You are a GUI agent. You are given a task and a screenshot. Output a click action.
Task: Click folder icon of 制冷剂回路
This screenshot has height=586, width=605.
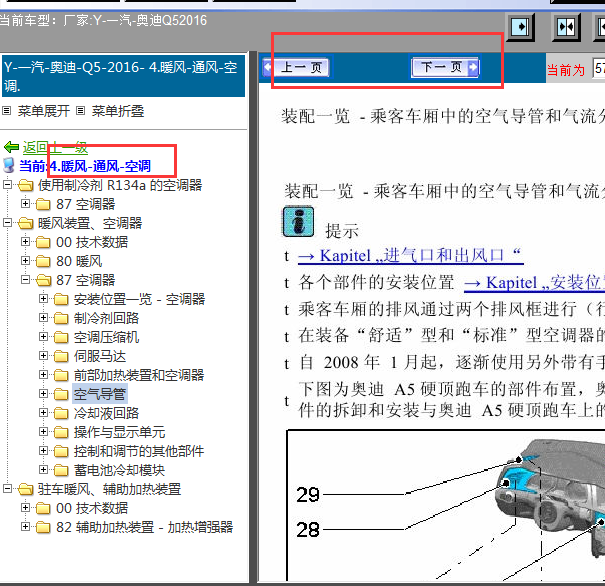(61, 318)
